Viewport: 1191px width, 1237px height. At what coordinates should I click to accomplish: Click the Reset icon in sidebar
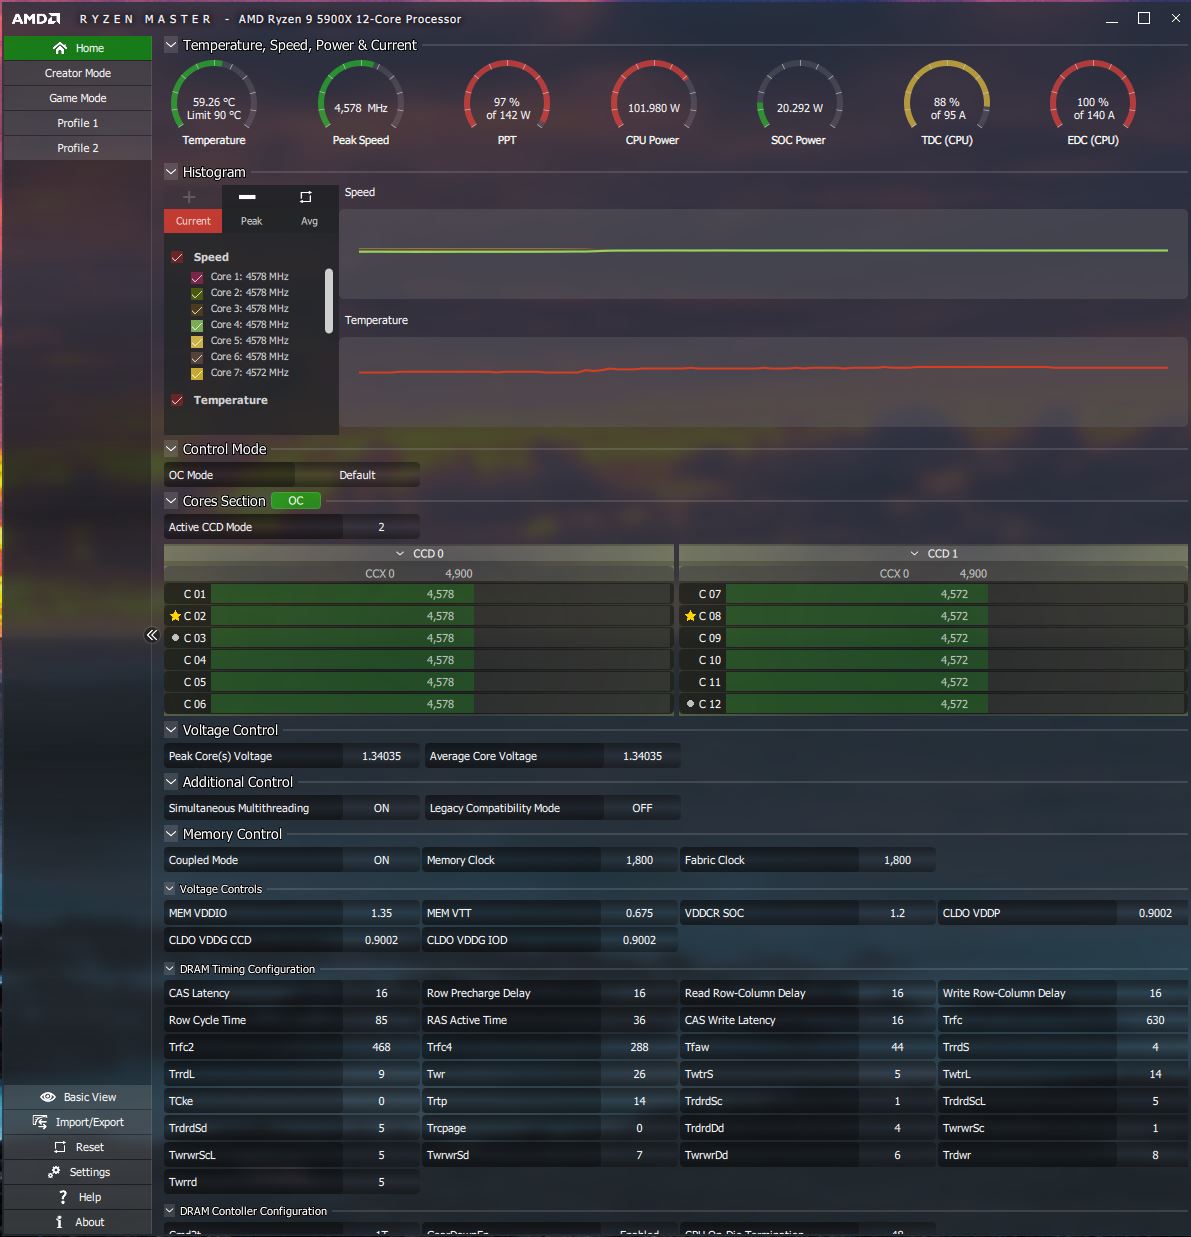(x=60, y=1147)
